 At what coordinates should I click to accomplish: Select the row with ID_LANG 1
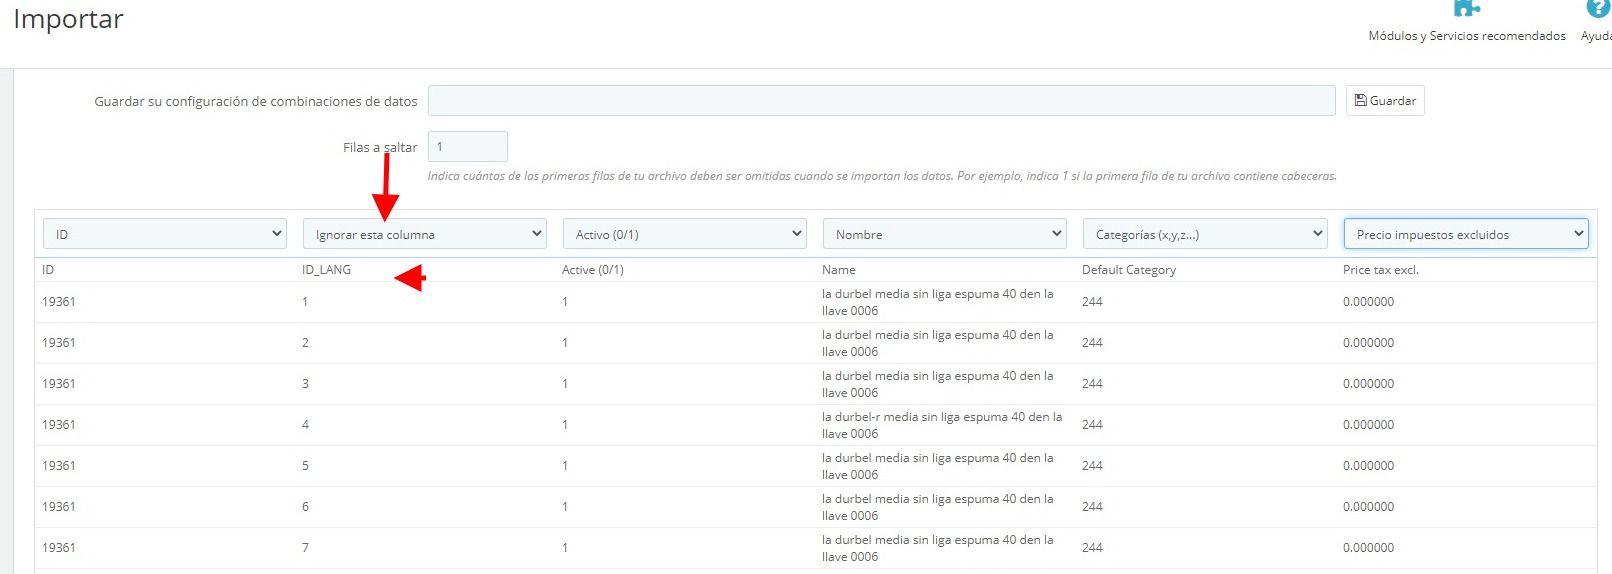pyautogui.click(x=815, y=302)
